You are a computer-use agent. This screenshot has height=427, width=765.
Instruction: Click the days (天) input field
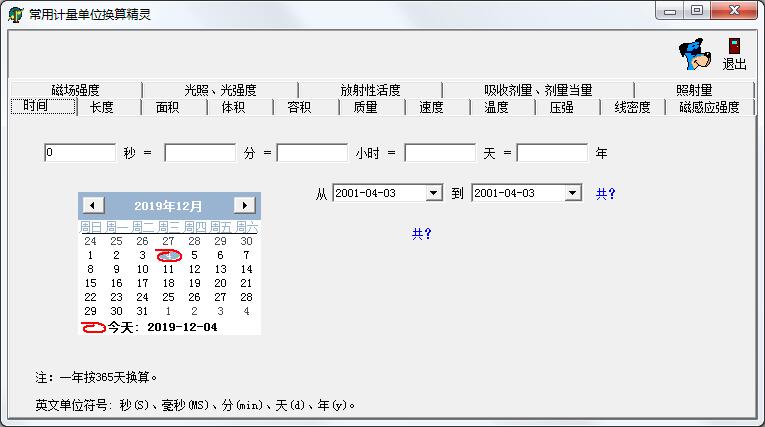point(440,153)
